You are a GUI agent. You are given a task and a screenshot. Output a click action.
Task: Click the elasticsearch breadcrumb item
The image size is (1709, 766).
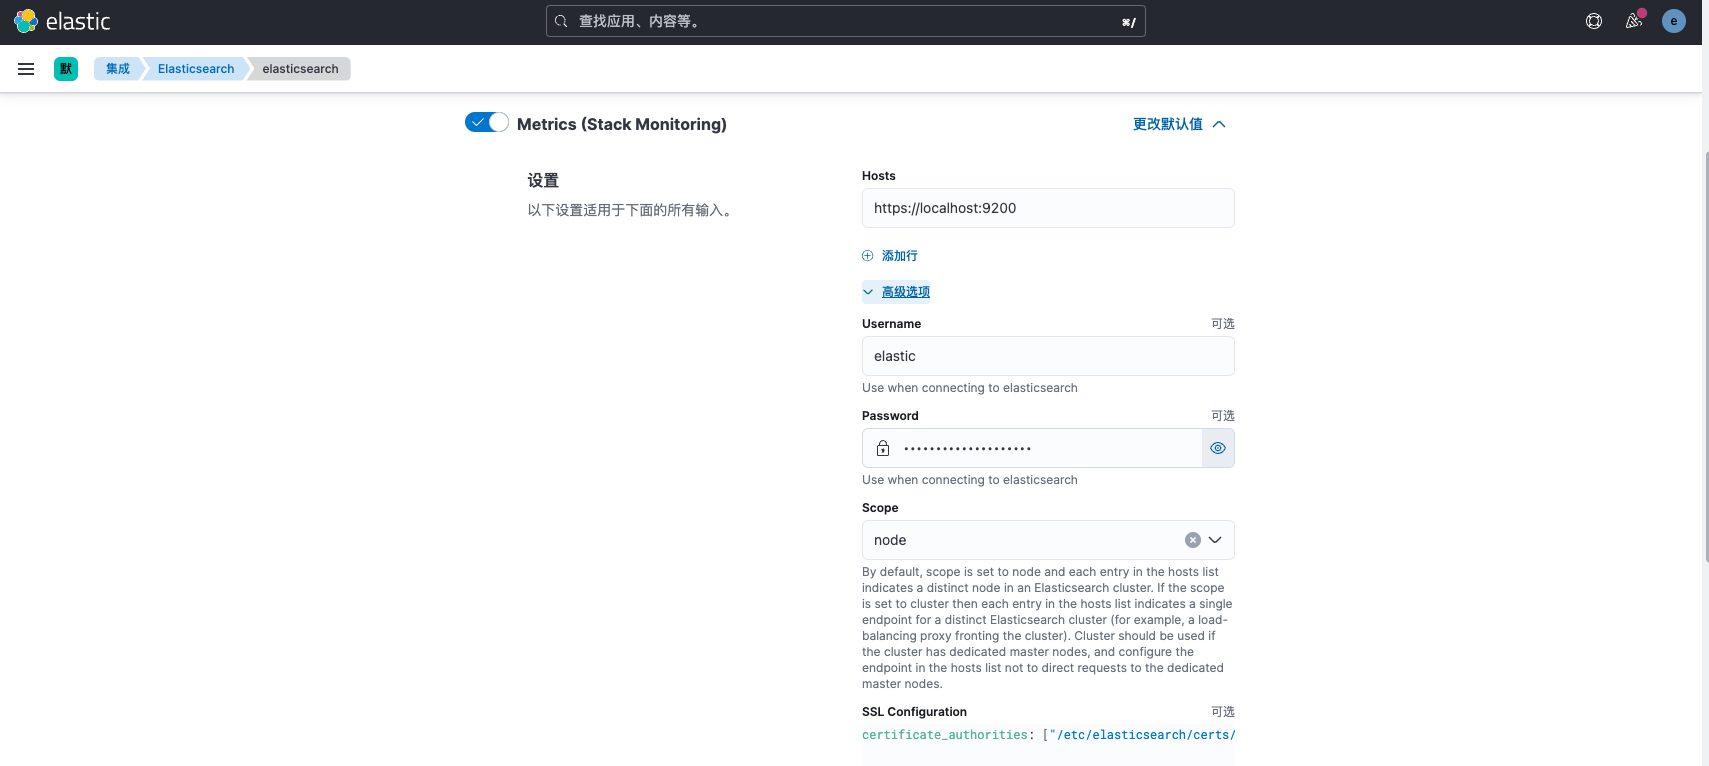300,69
